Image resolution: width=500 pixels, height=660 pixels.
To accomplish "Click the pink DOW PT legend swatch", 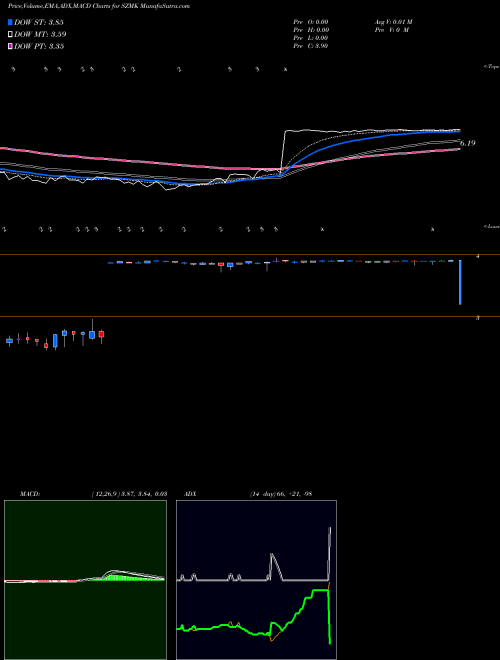I will pyautogui.click(x=10, y=46).
